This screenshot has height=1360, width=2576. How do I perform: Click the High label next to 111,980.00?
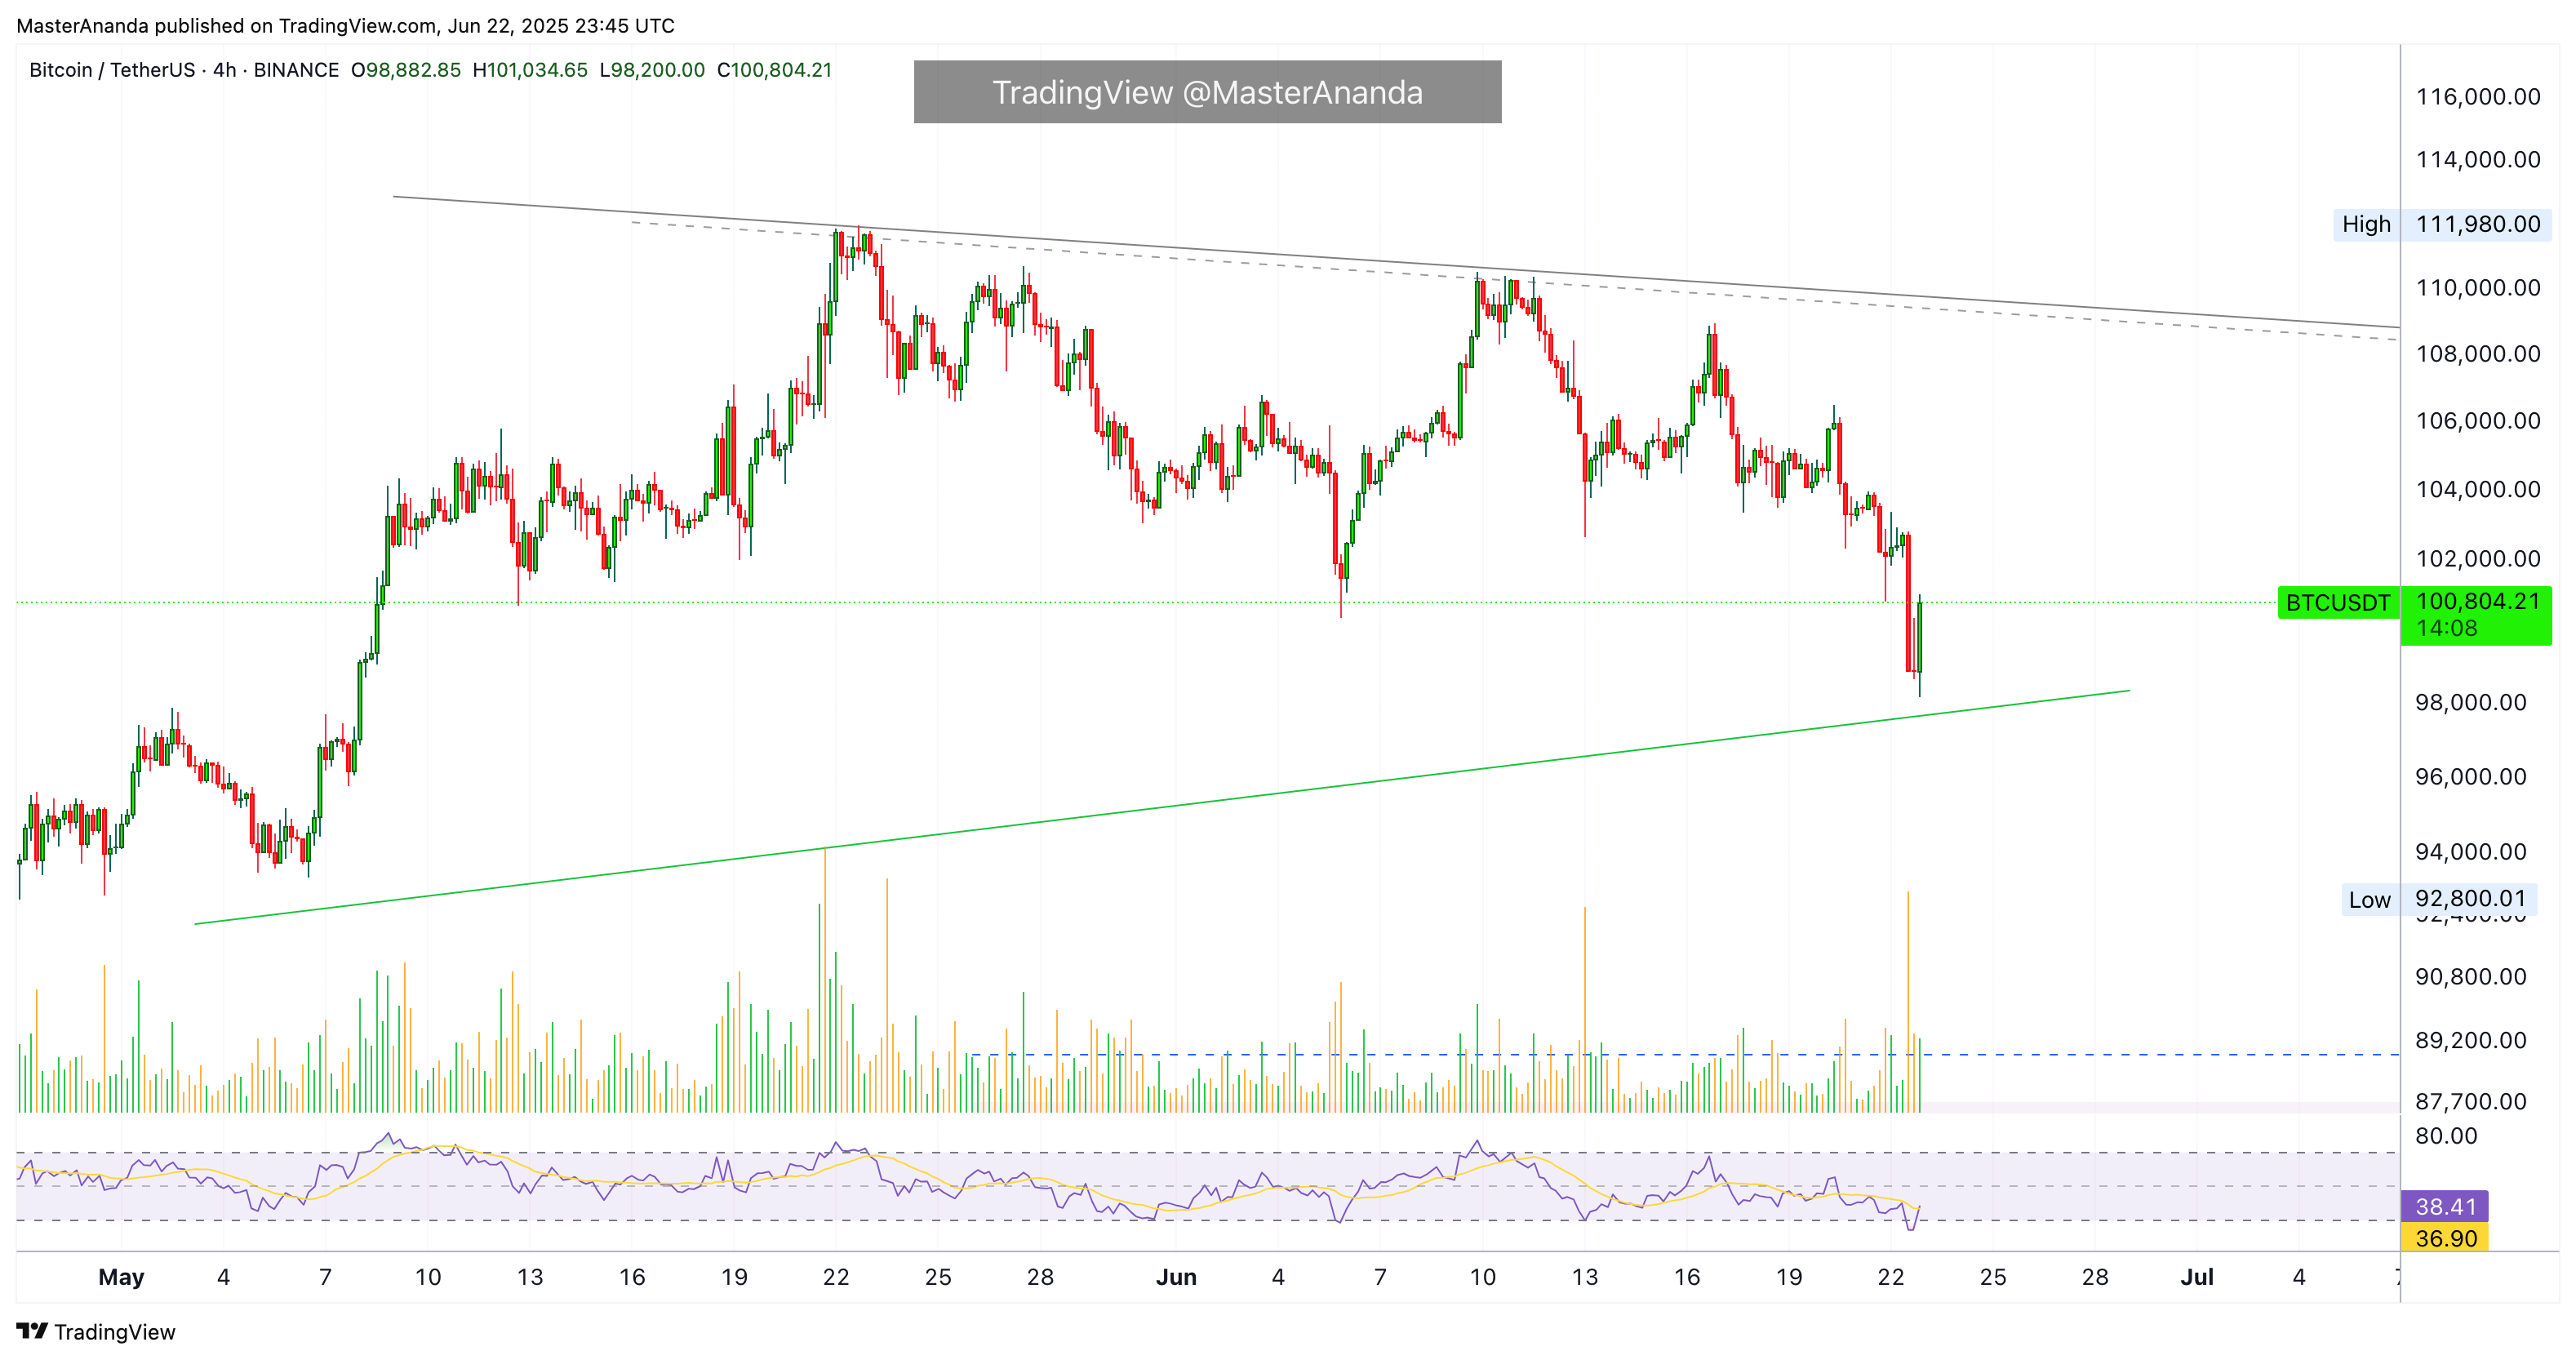pos(2365,224)
